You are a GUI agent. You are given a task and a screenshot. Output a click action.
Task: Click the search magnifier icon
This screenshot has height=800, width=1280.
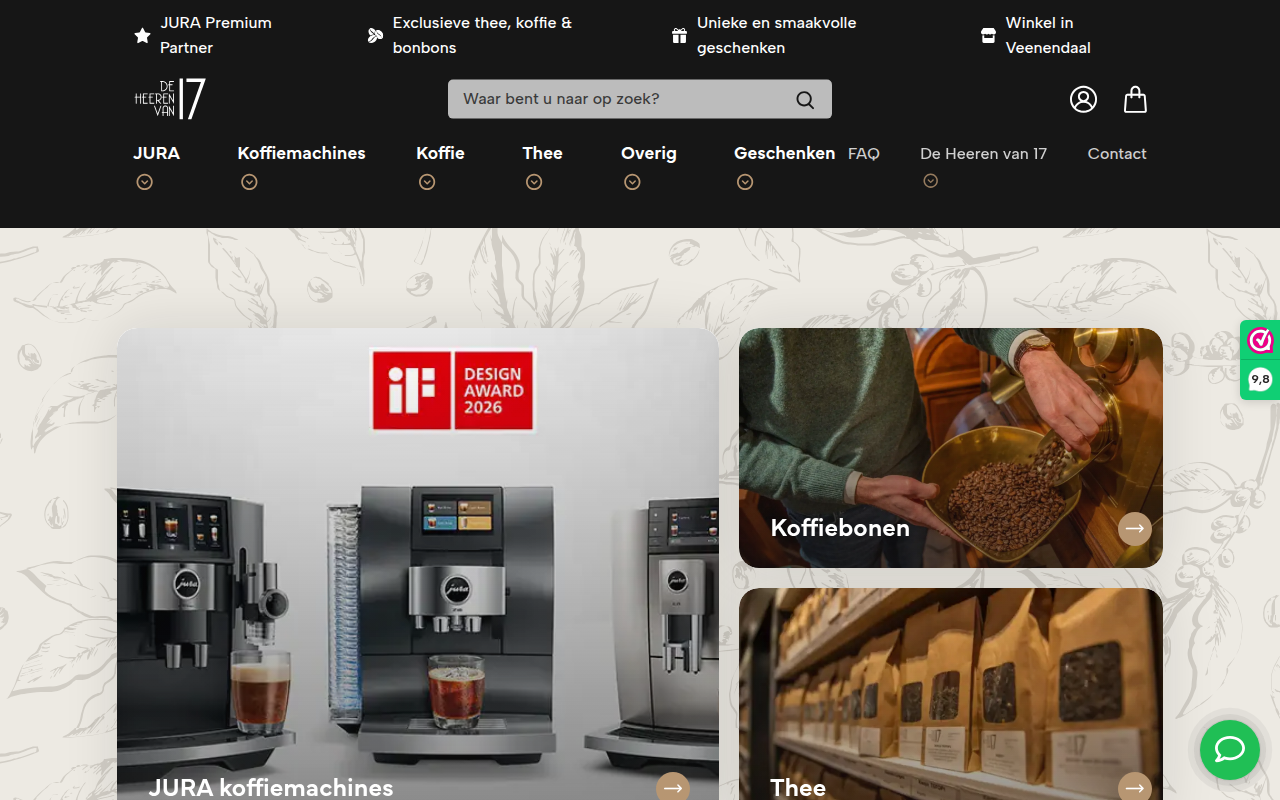point(805,99)
